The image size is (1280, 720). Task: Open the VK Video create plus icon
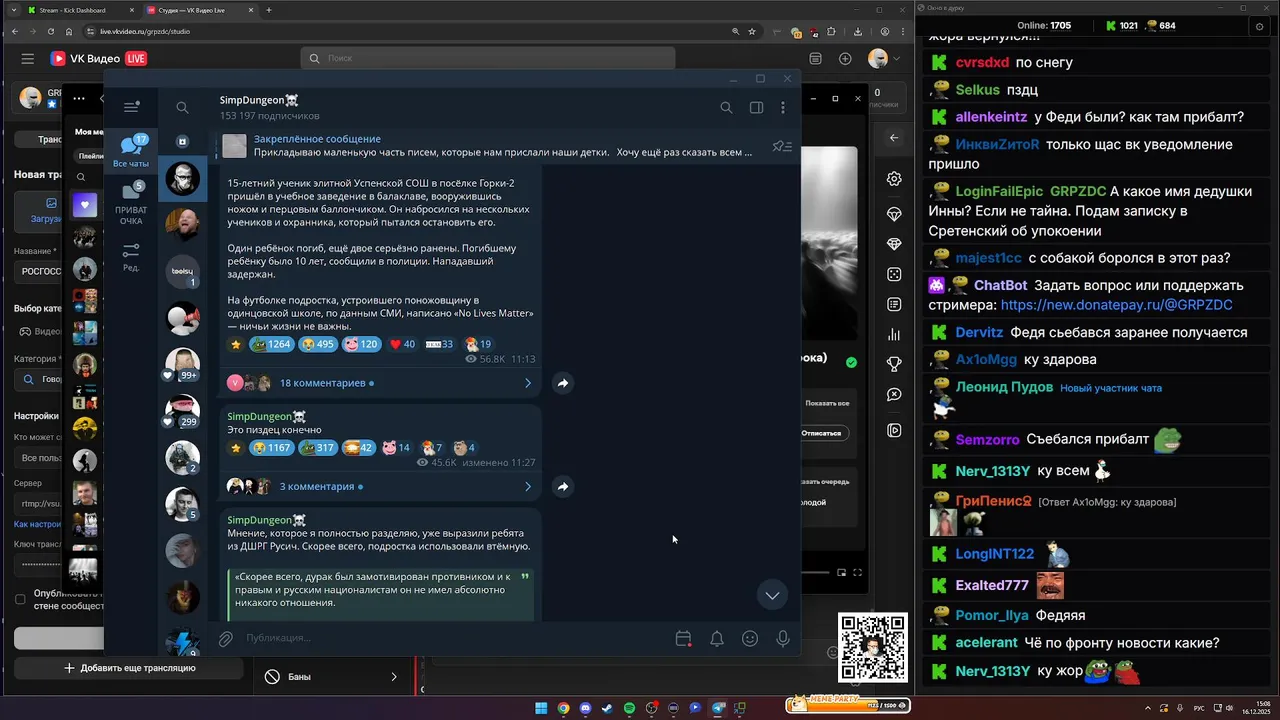845,59
